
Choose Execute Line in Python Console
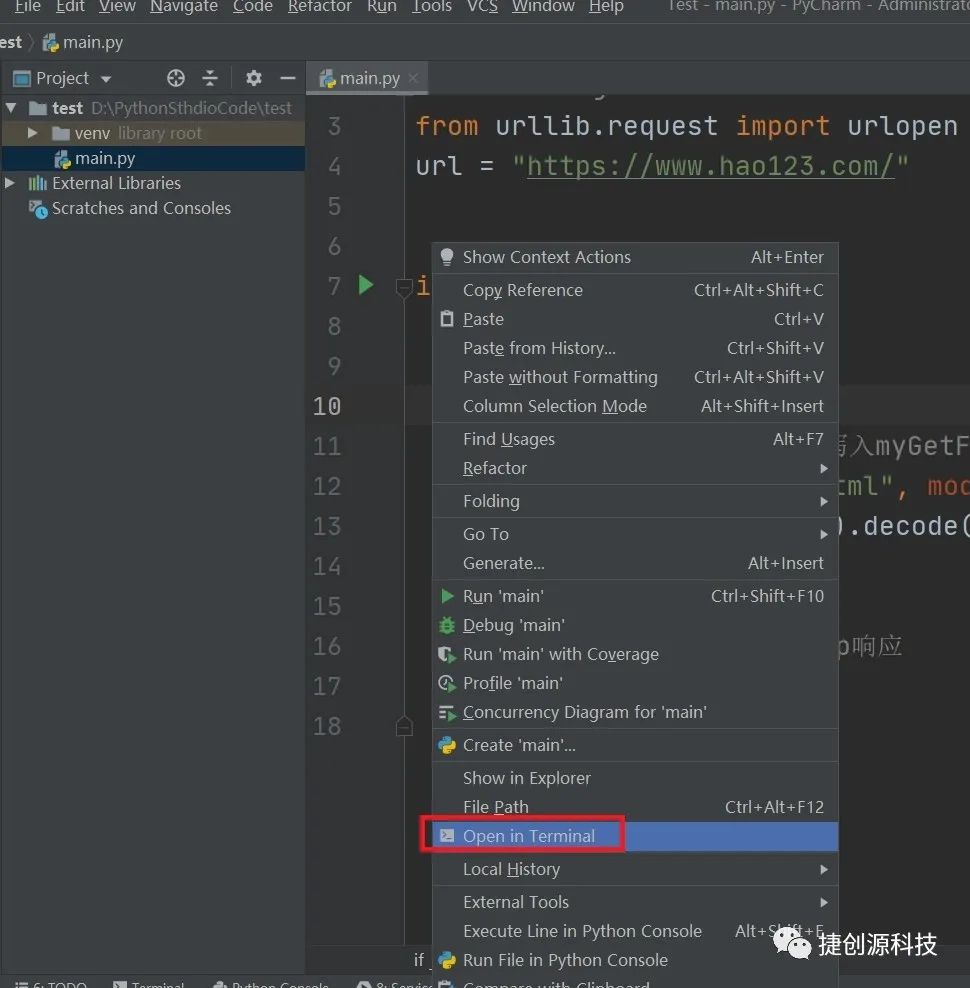[x=635, y=931]
